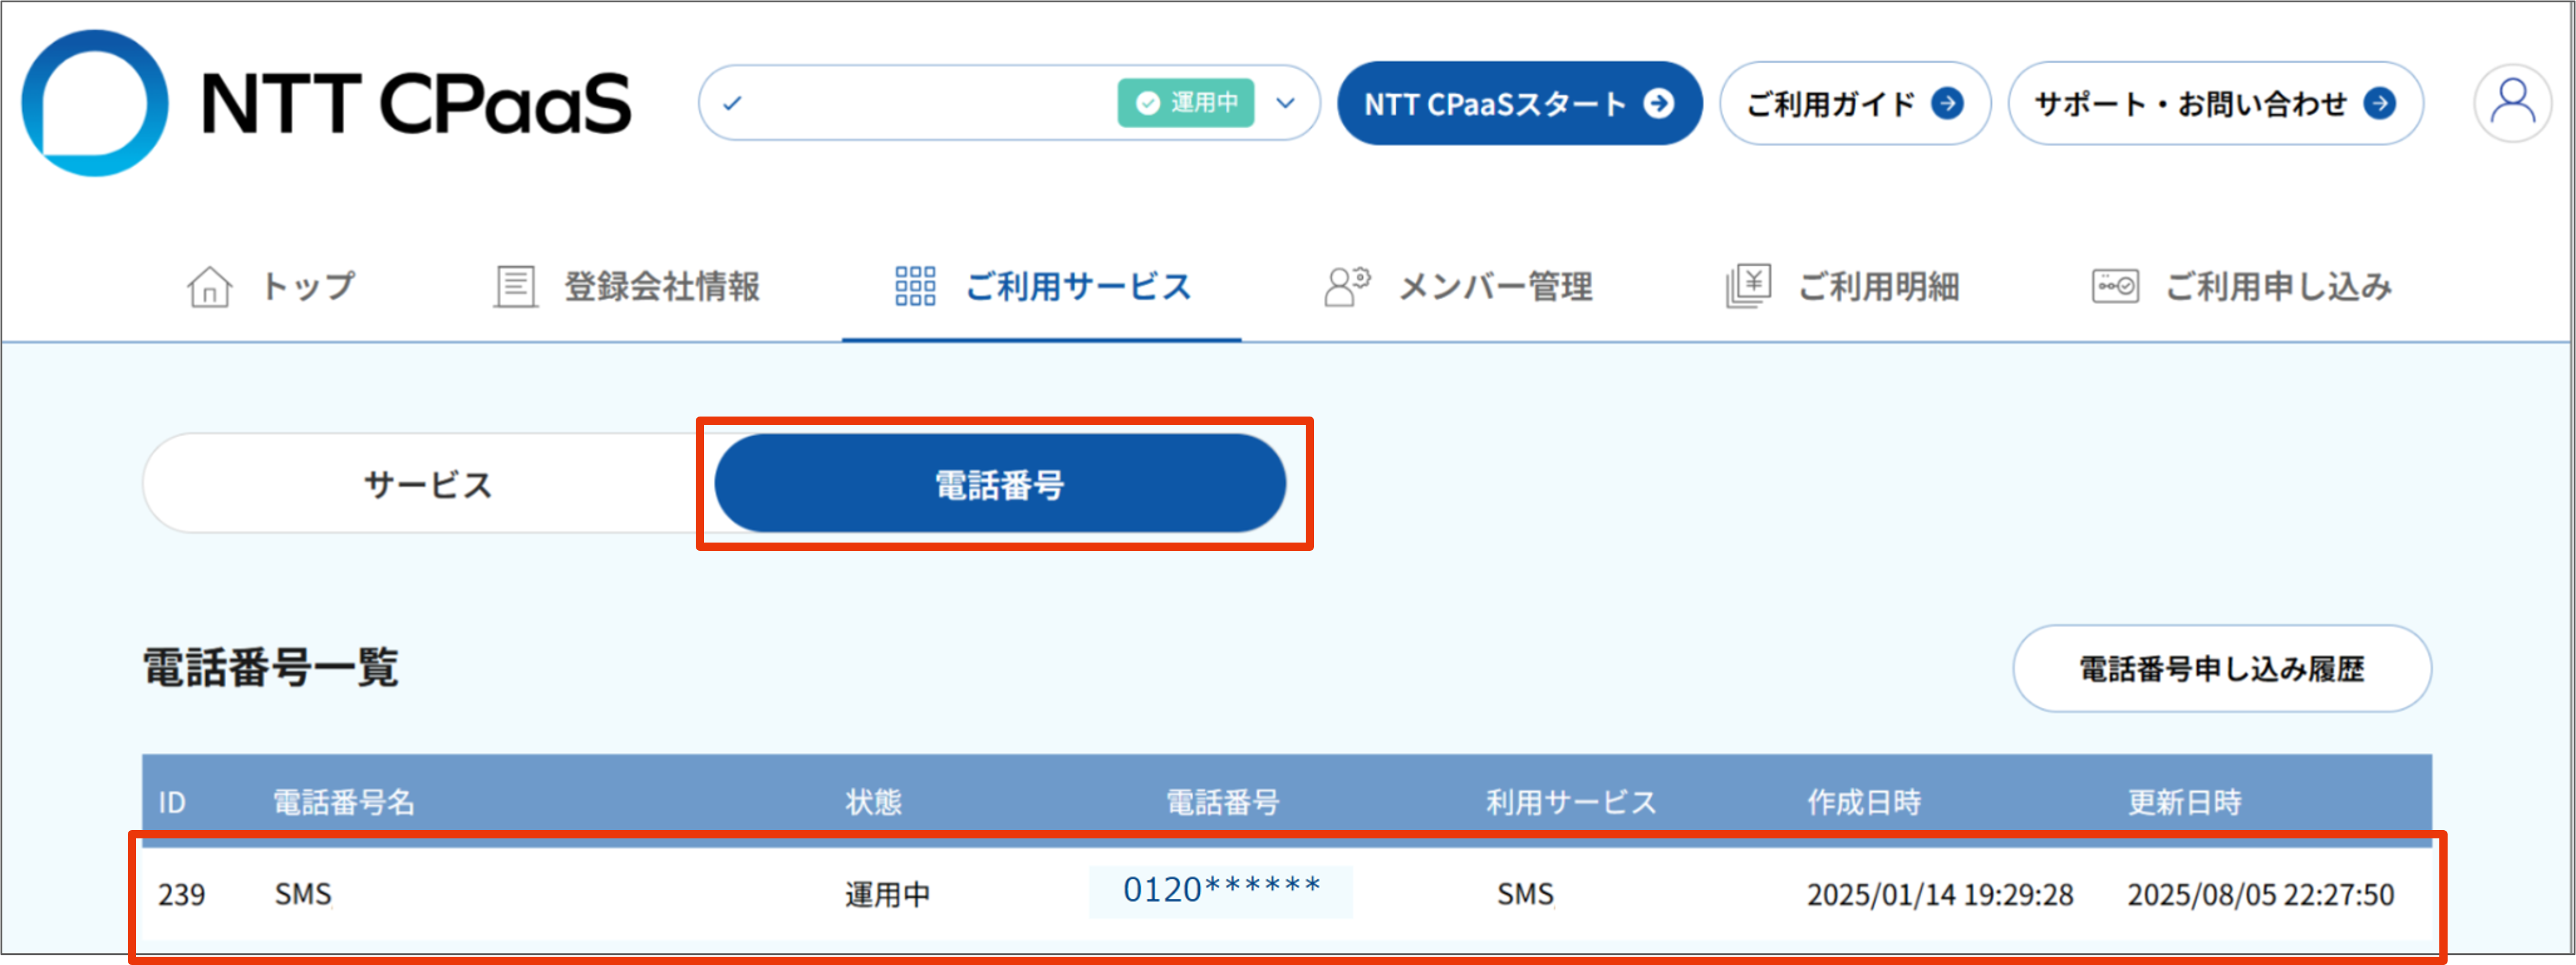Viewport: 2576px width, 965px height.
Task: Open the user profile icon
Action: 2512,103
